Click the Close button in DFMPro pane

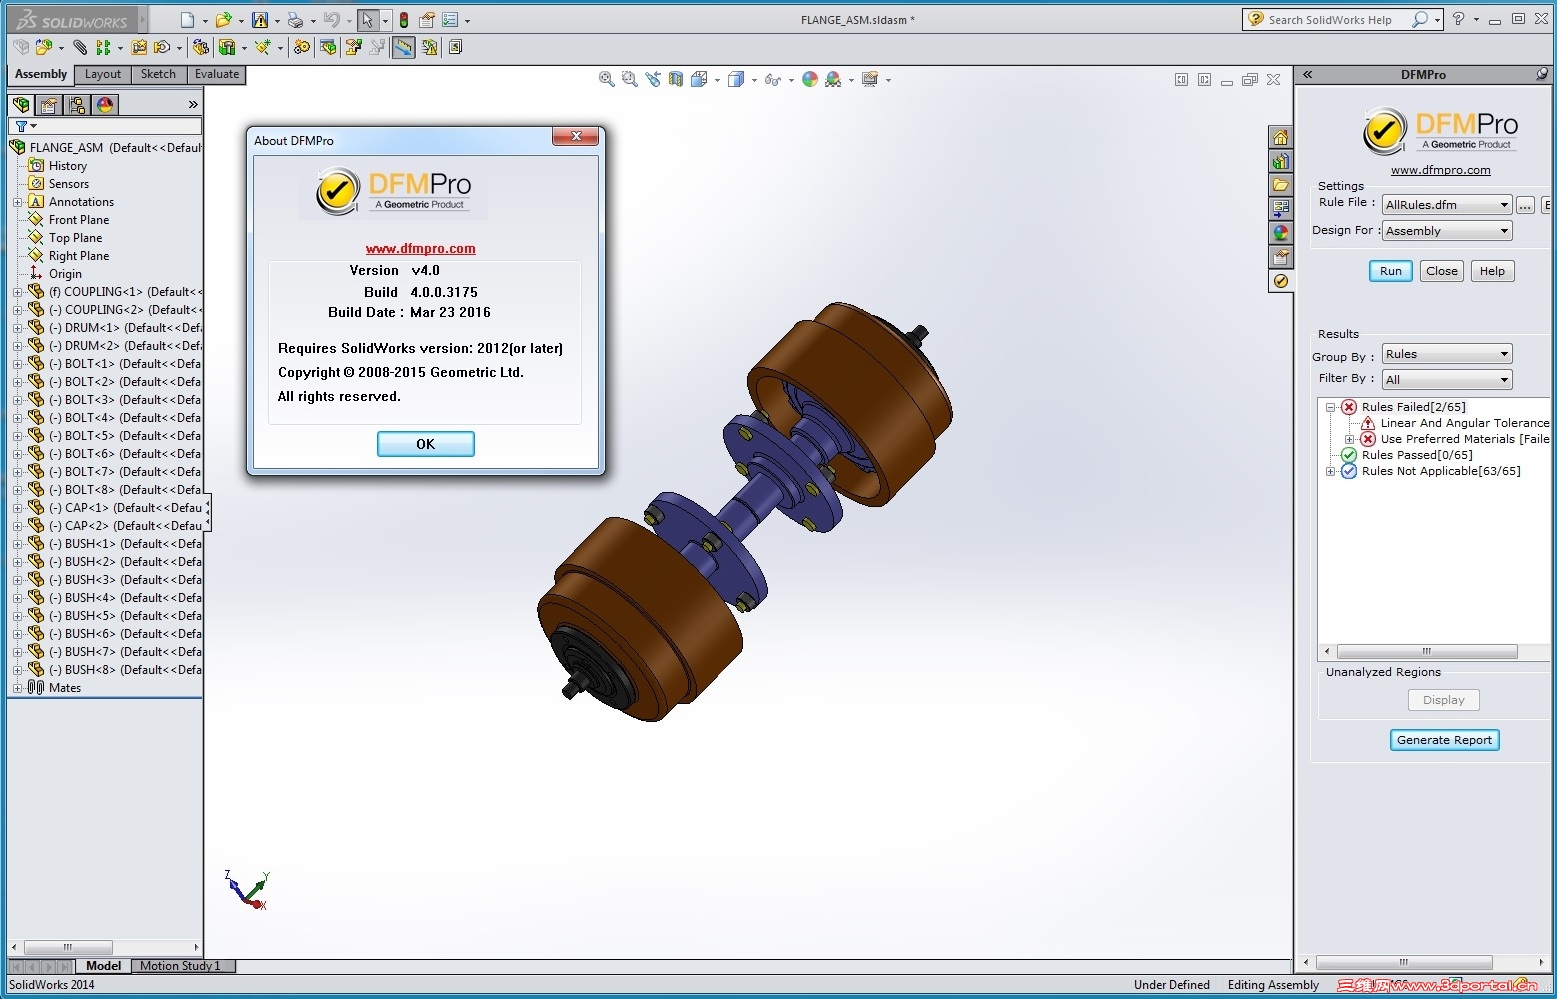pos(1442,271)
